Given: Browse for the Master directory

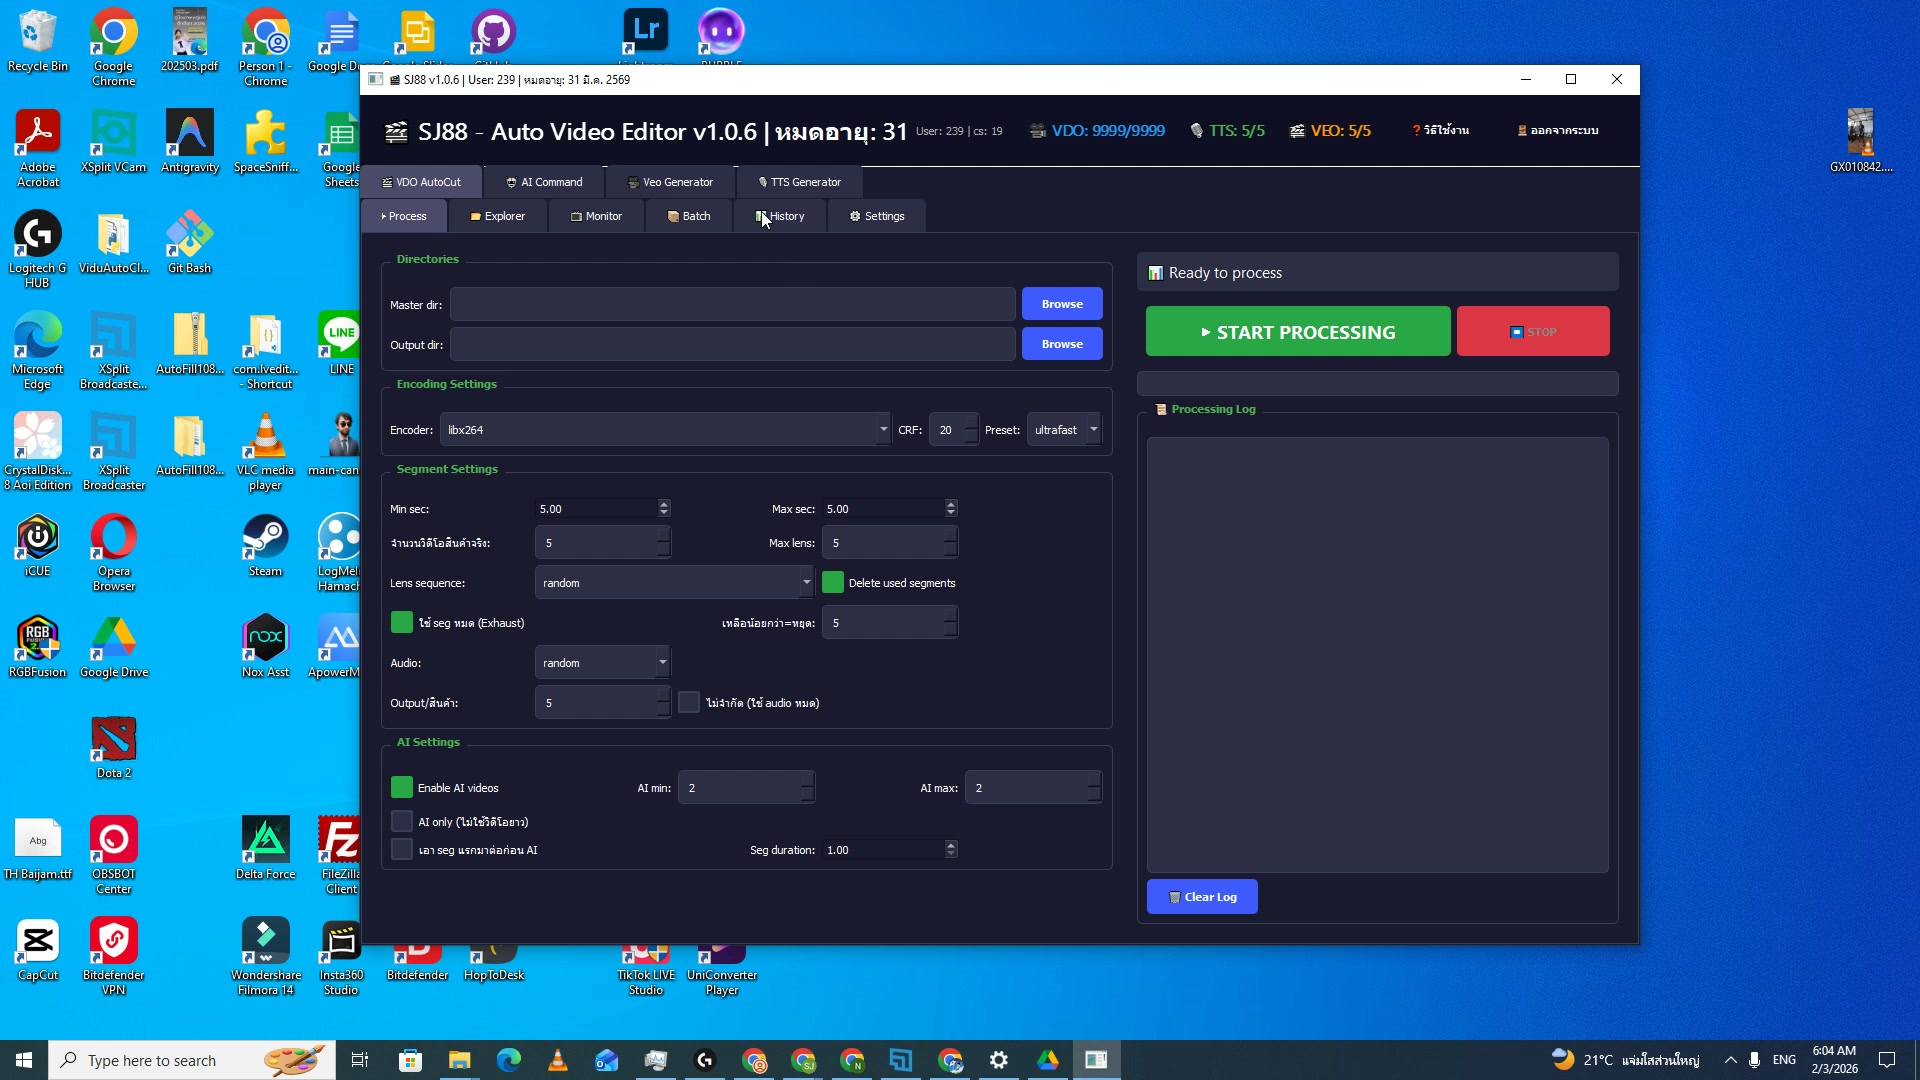Looking at the screenshot, I should (x=1061, y=303).
